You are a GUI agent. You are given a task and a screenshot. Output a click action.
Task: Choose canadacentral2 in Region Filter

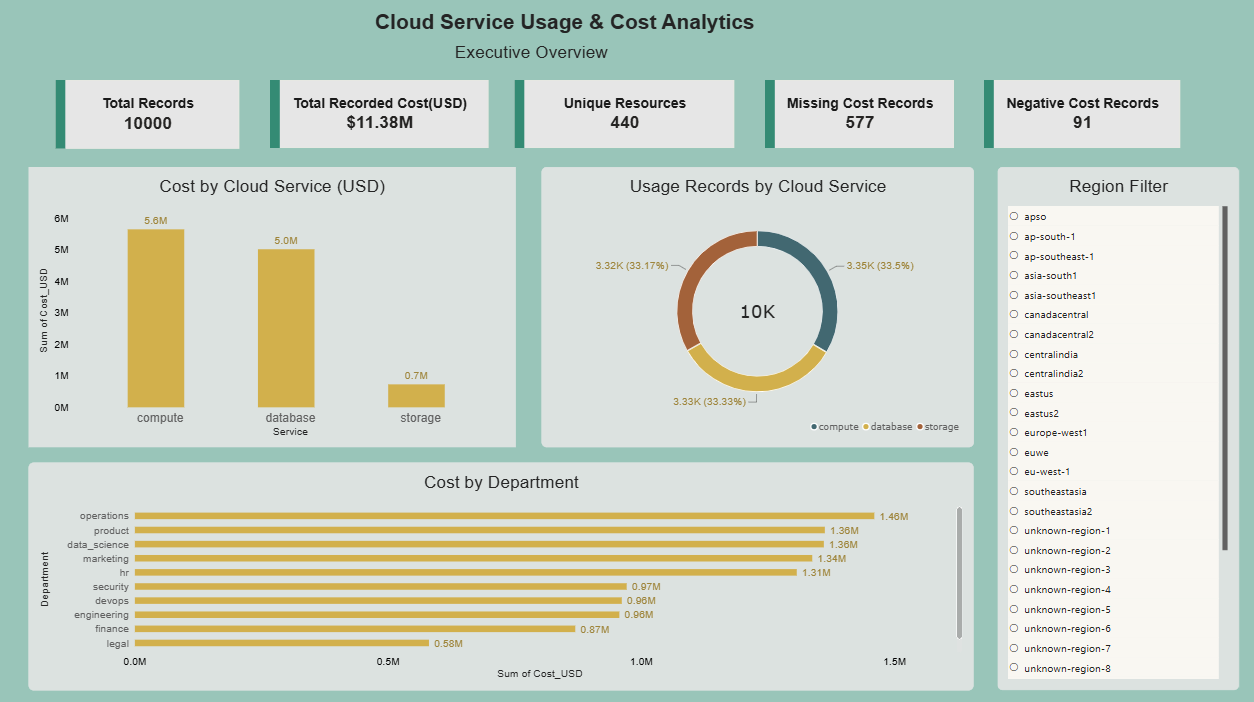(x=1014, y=334)
